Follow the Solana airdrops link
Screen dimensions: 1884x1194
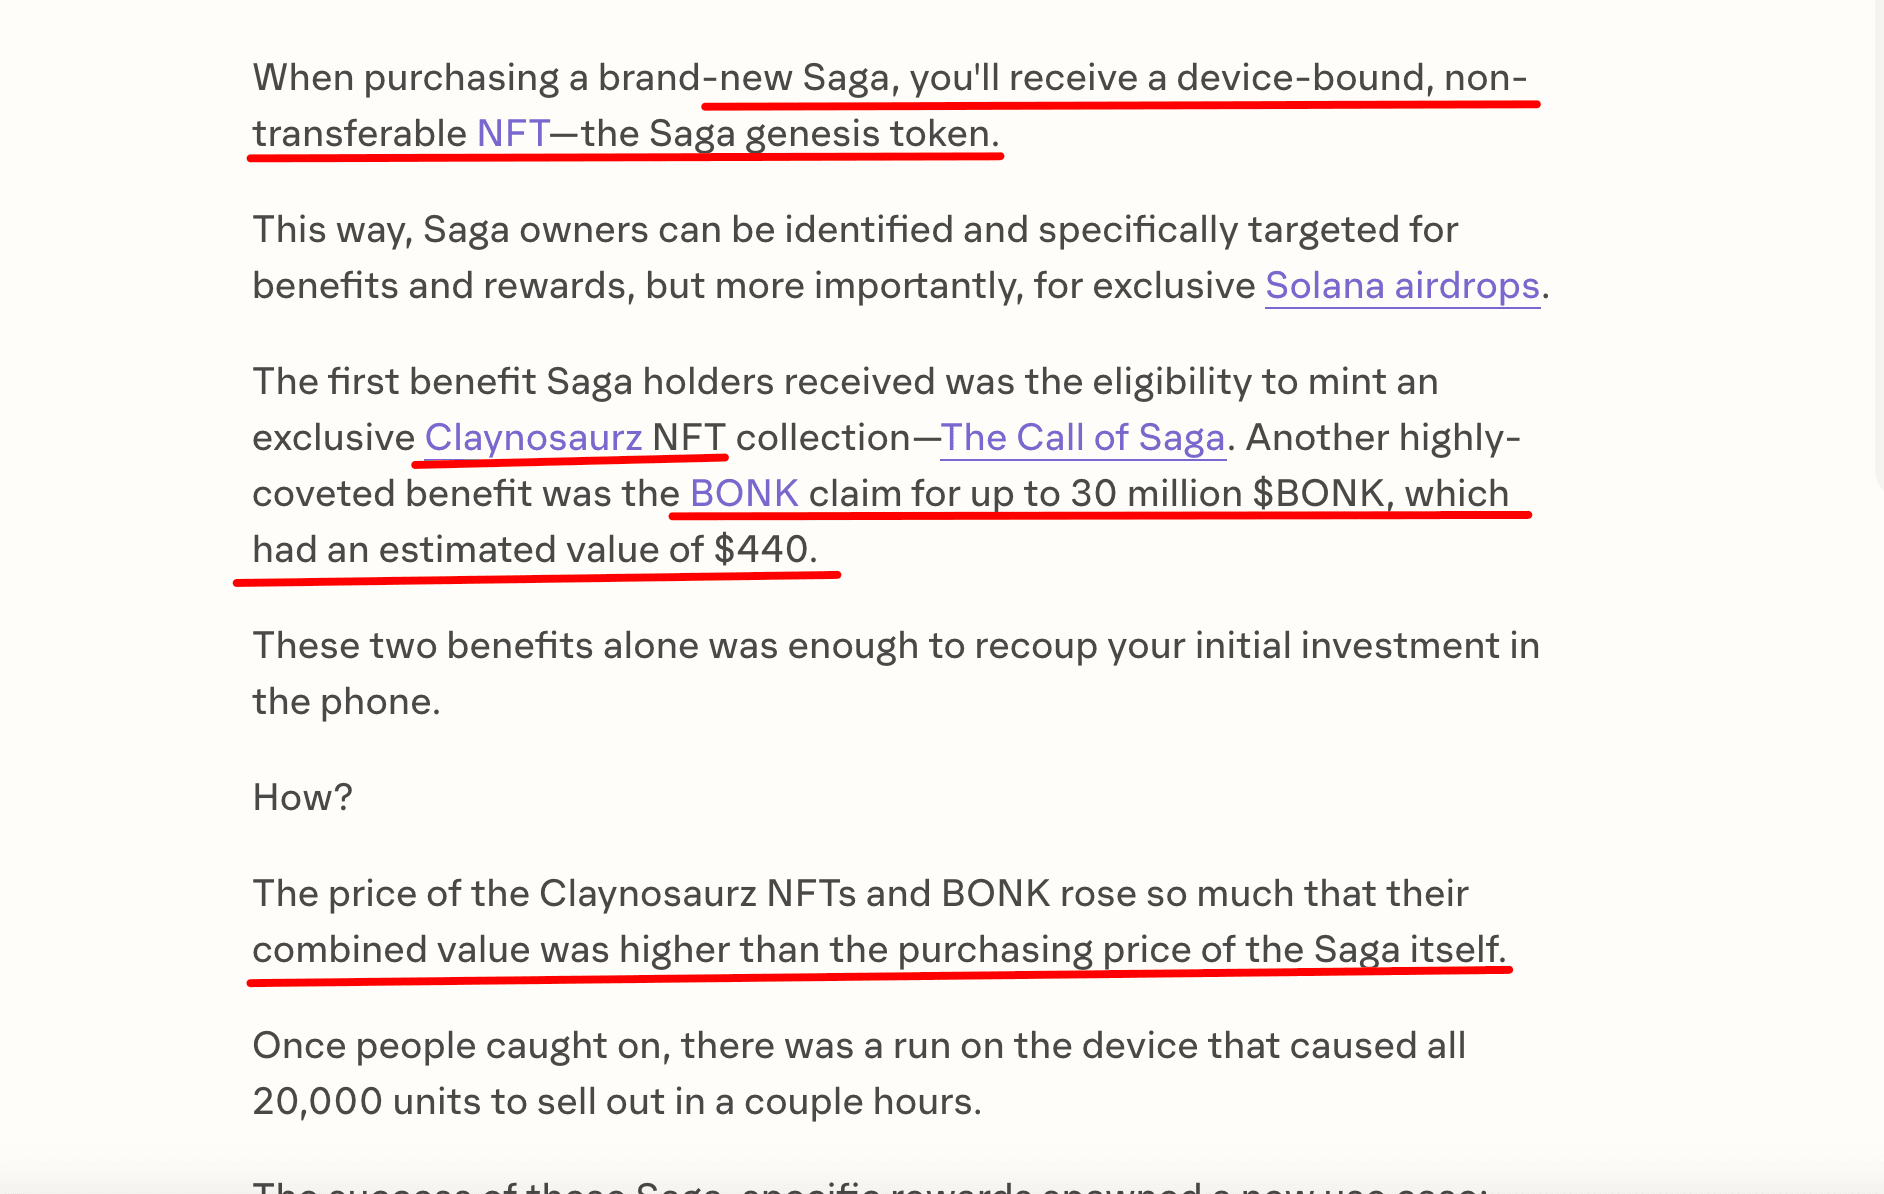[1402, 286]
